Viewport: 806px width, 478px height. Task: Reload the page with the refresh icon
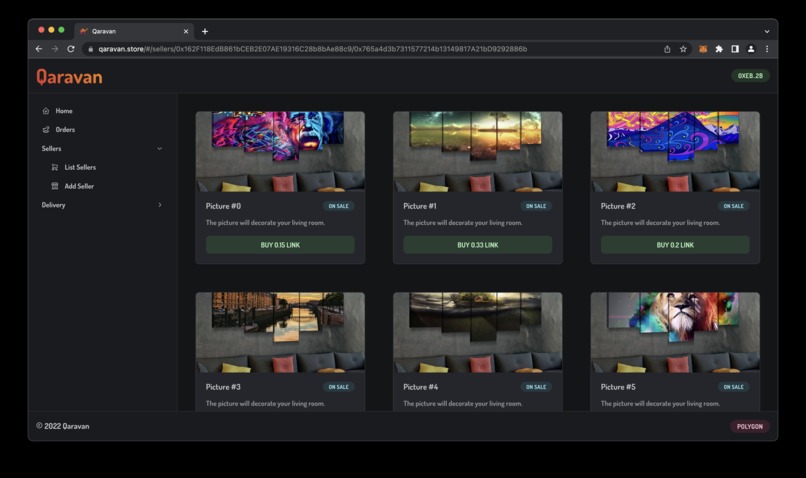[71, 49]
